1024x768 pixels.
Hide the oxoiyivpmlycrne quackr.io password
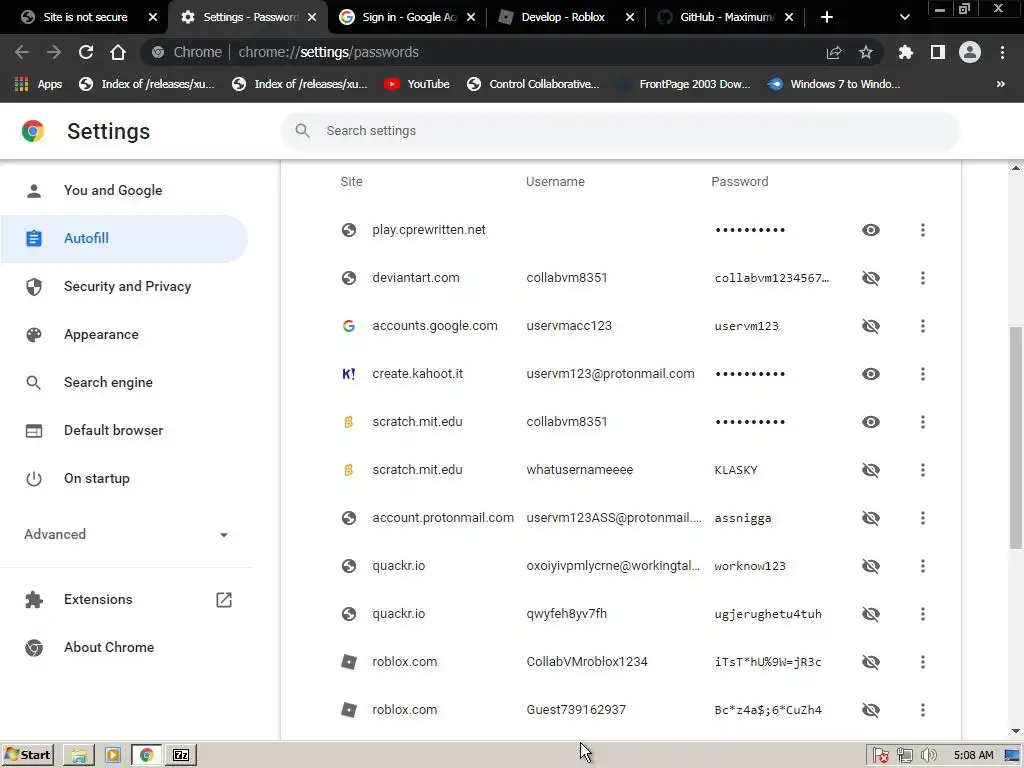pyautogui.click(x=871, y=566)
